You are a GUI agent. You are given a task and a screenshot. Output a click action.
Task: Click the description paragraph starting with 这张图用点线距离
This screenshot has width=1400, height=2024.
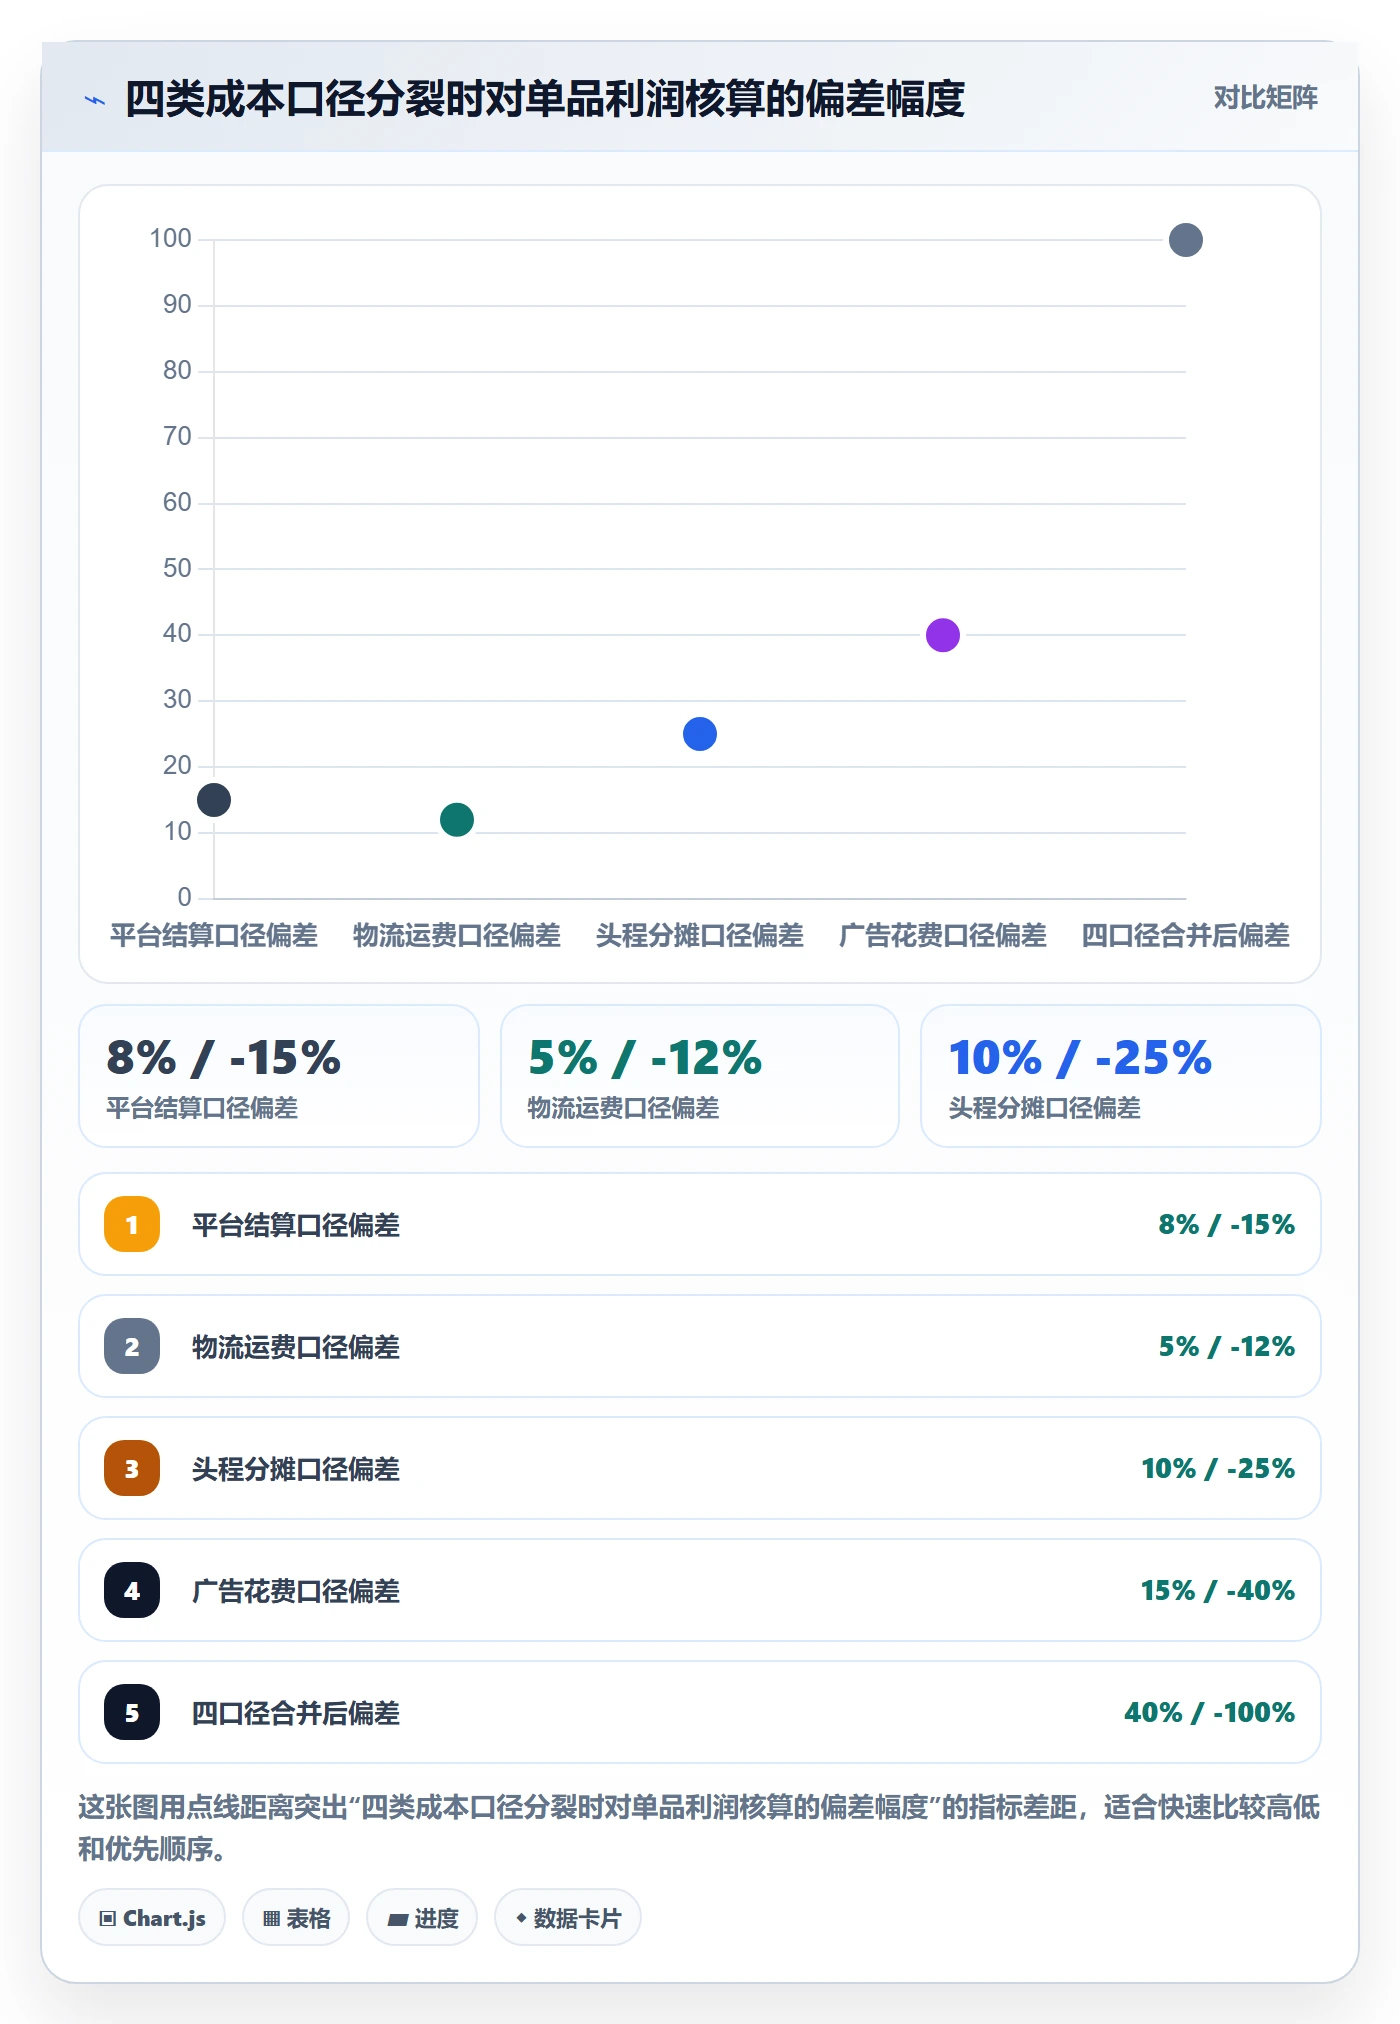tap(699, 1828)
